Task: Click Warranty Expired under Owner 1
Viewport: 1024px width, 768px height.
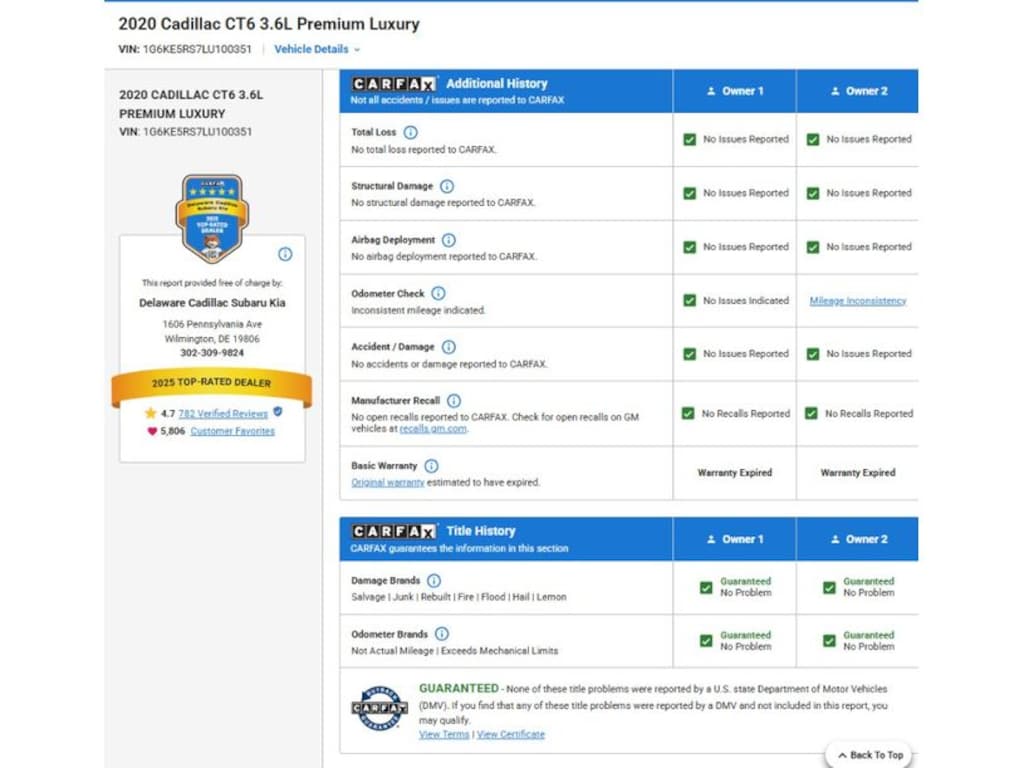Action: point(735,473)
